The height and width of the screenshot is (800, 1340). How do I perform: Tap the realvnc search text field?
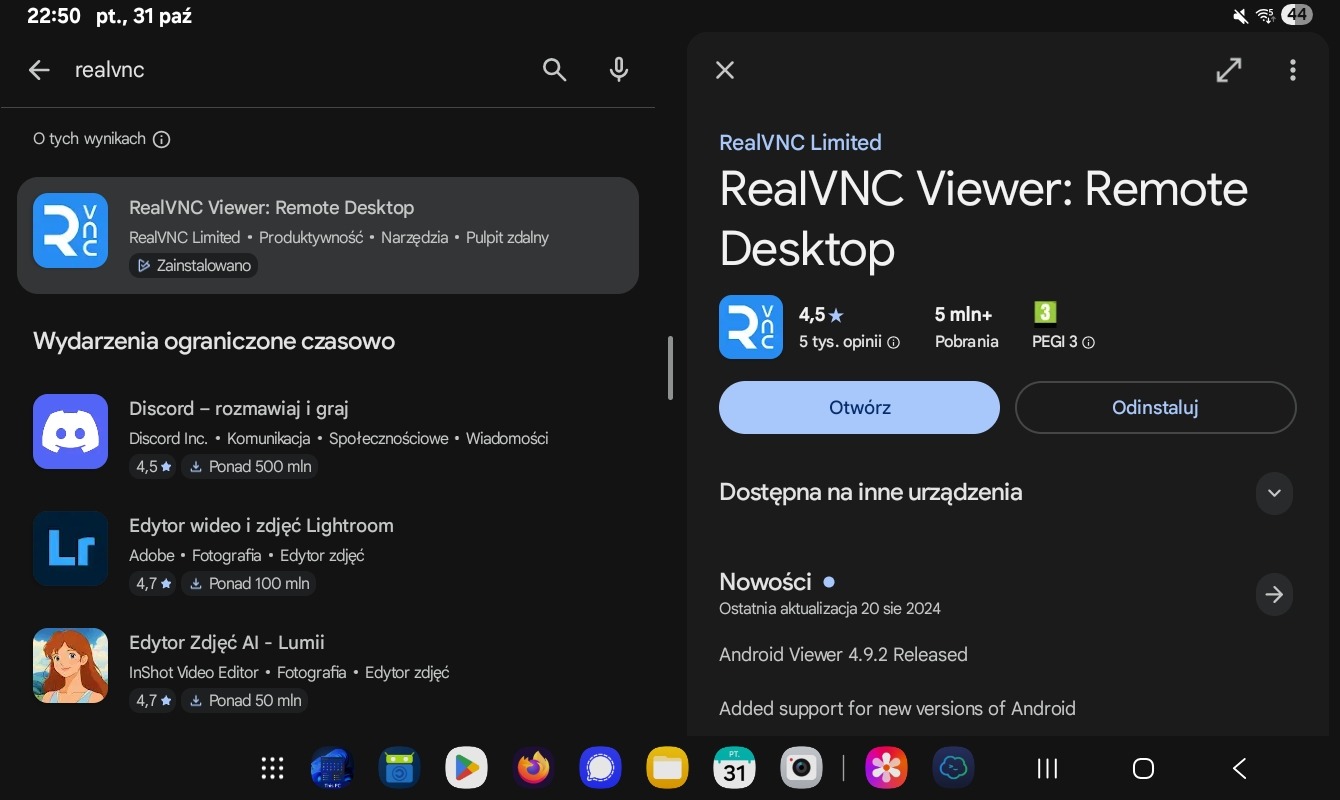point(300,70)
